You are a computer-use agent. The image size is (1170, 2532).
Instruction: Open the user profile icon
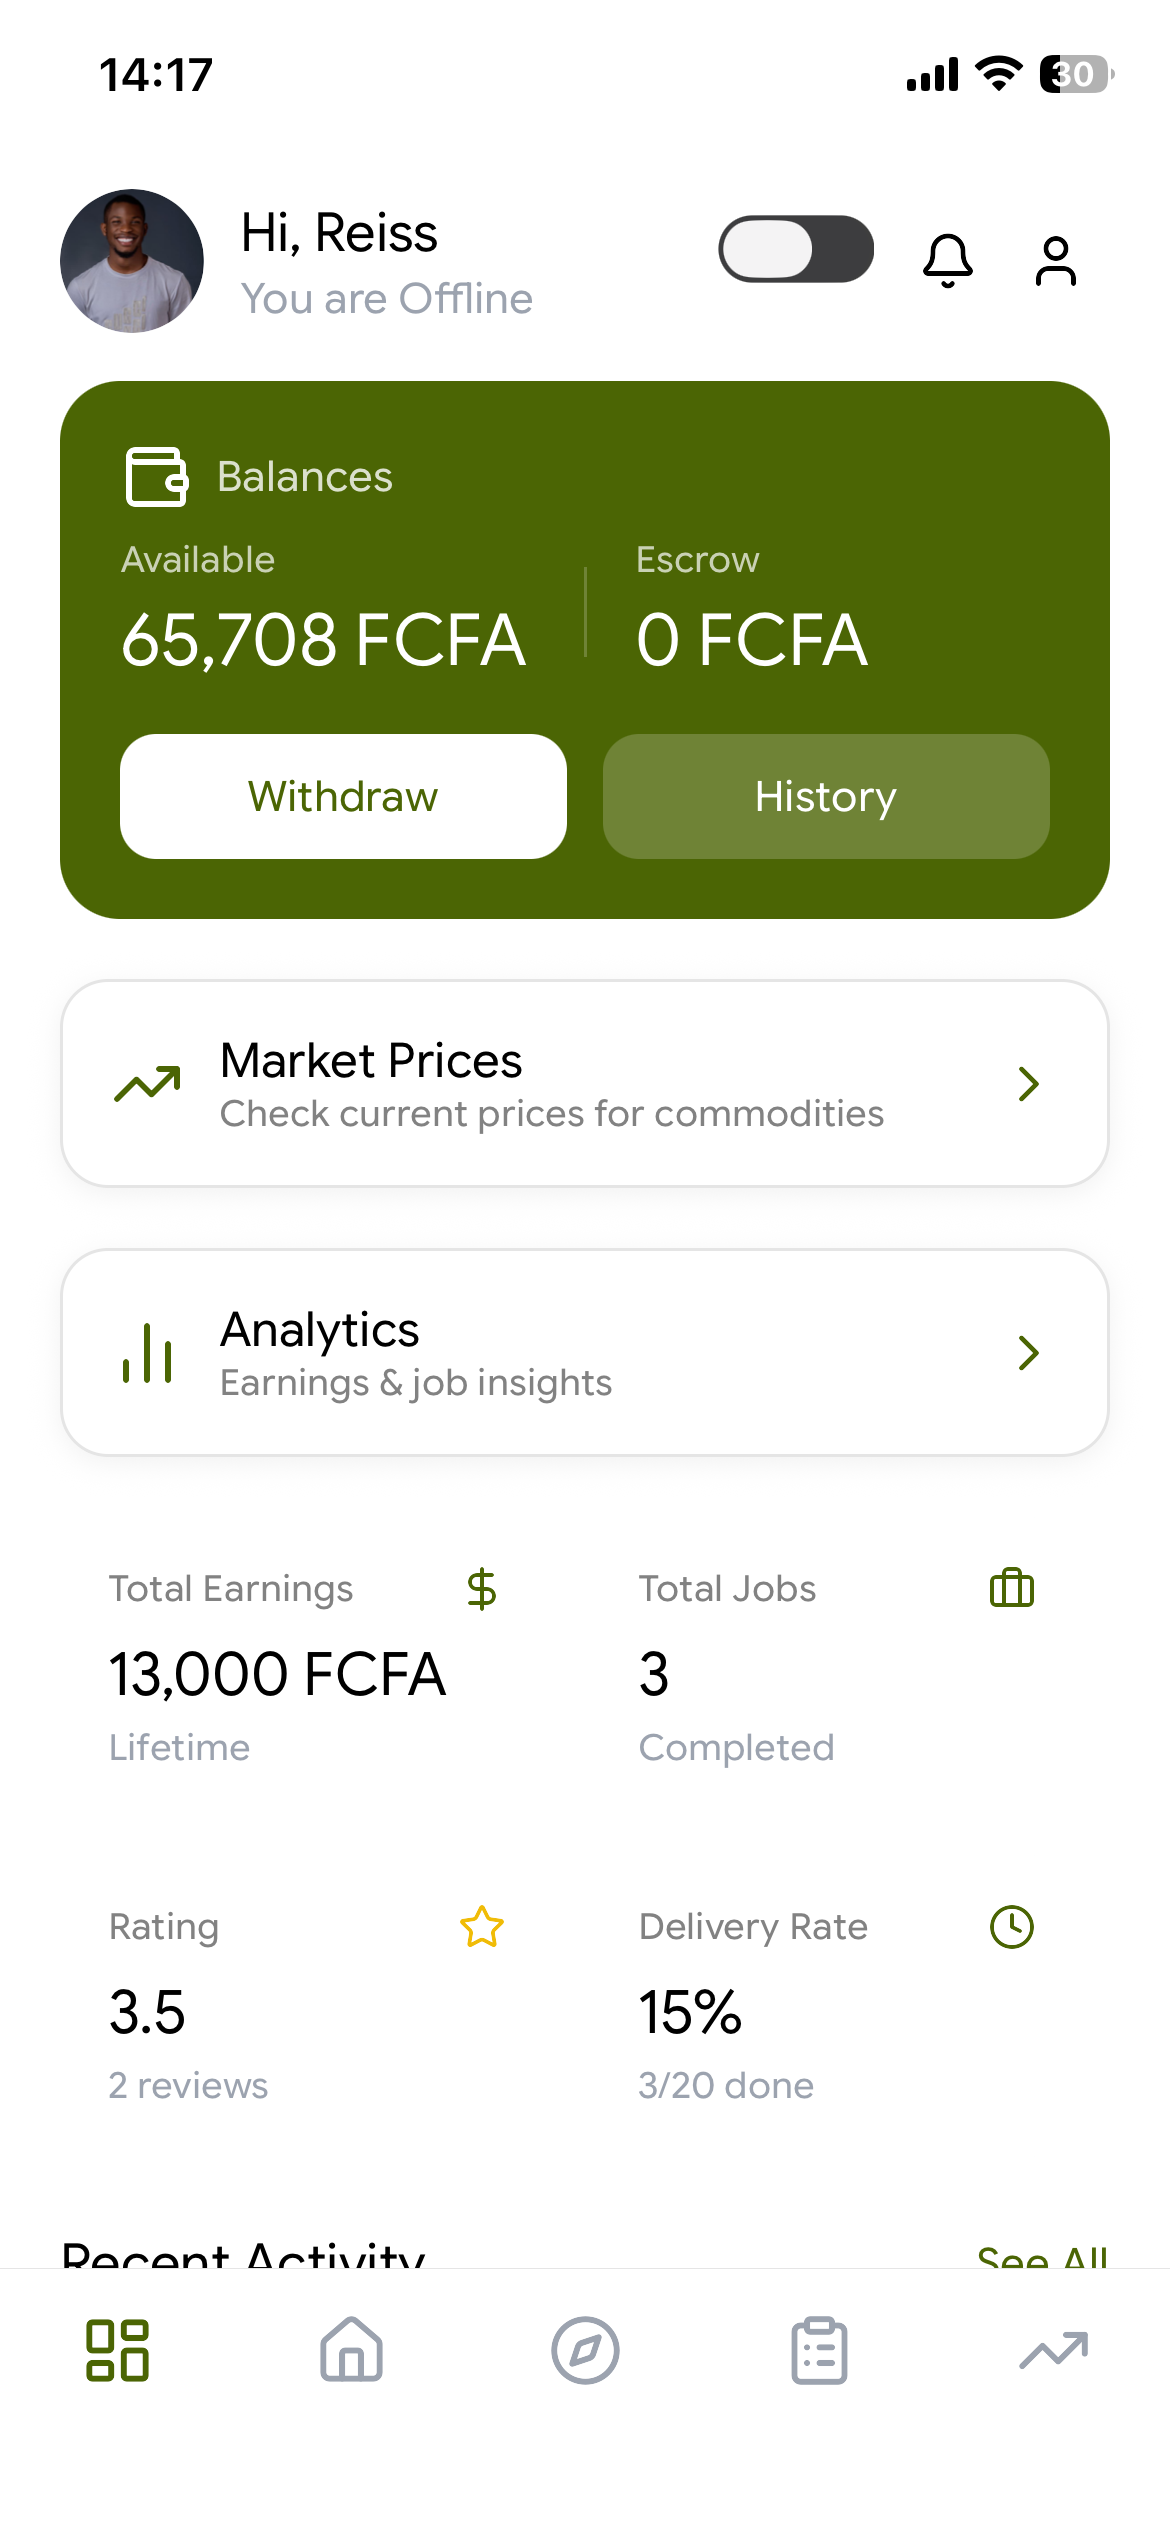(1055, 261)
